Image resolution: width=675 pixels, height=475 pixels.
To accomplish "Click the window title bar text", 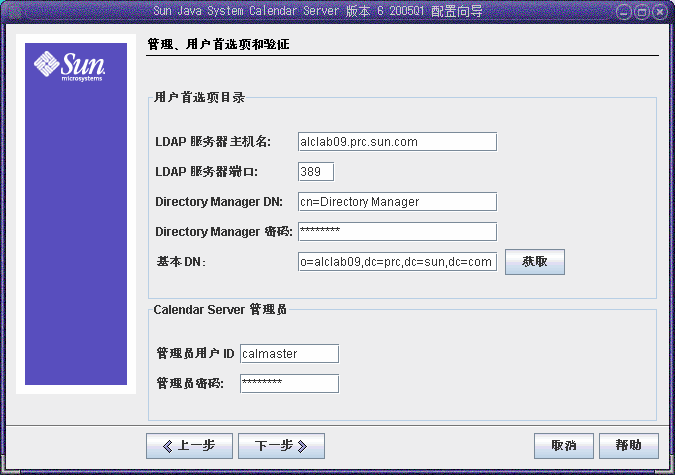I will point(318,11).
